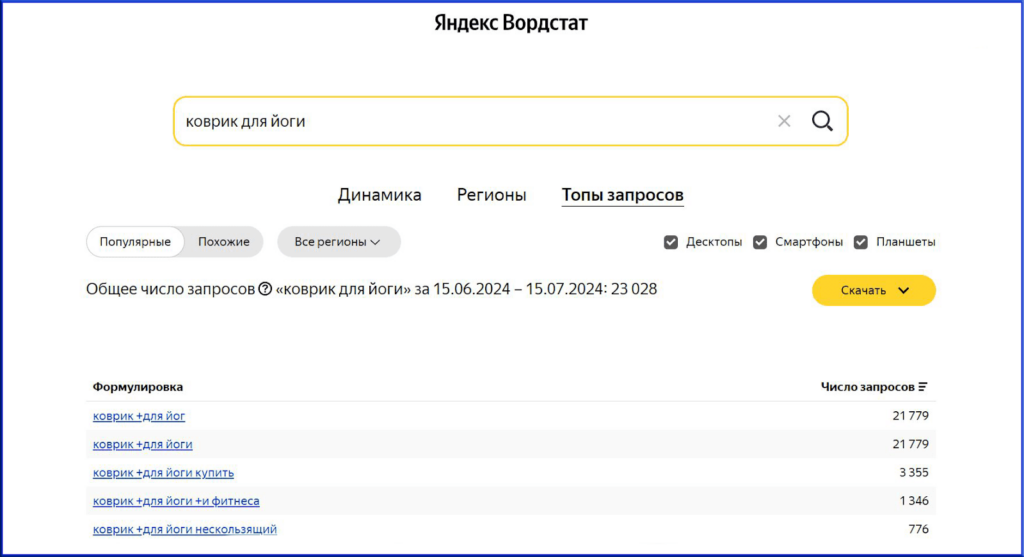1024x557 pixels.
Task: Switch to the Динамика tab
Action: pyautogui.click(x=379, y=195)
